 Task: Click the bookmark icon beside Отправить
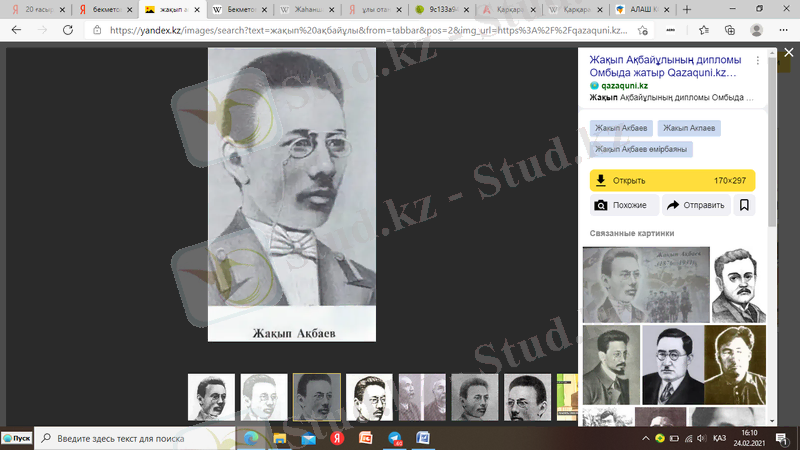pyautogui.click(x=744, y=206)
